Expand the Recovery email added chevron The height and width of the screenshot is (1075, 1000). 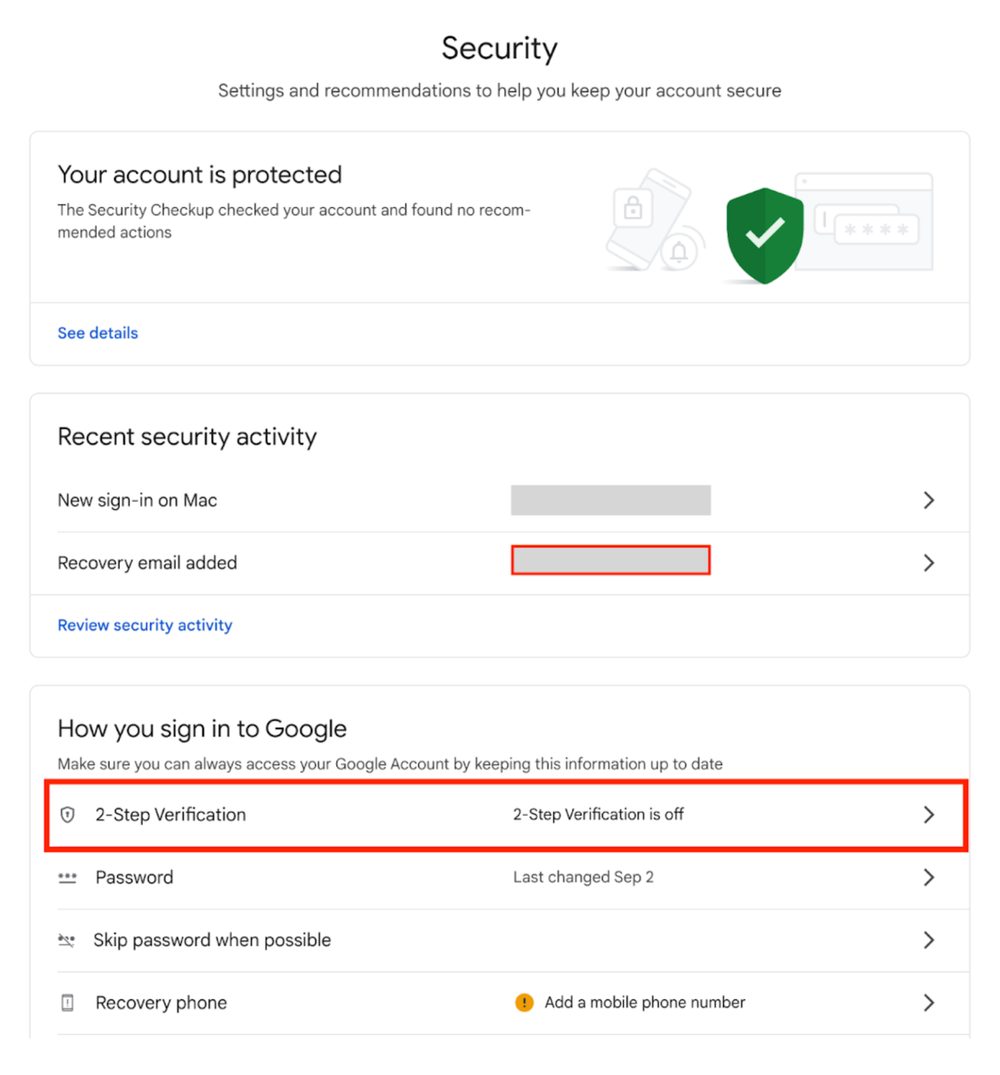click(x=929, y=562)
